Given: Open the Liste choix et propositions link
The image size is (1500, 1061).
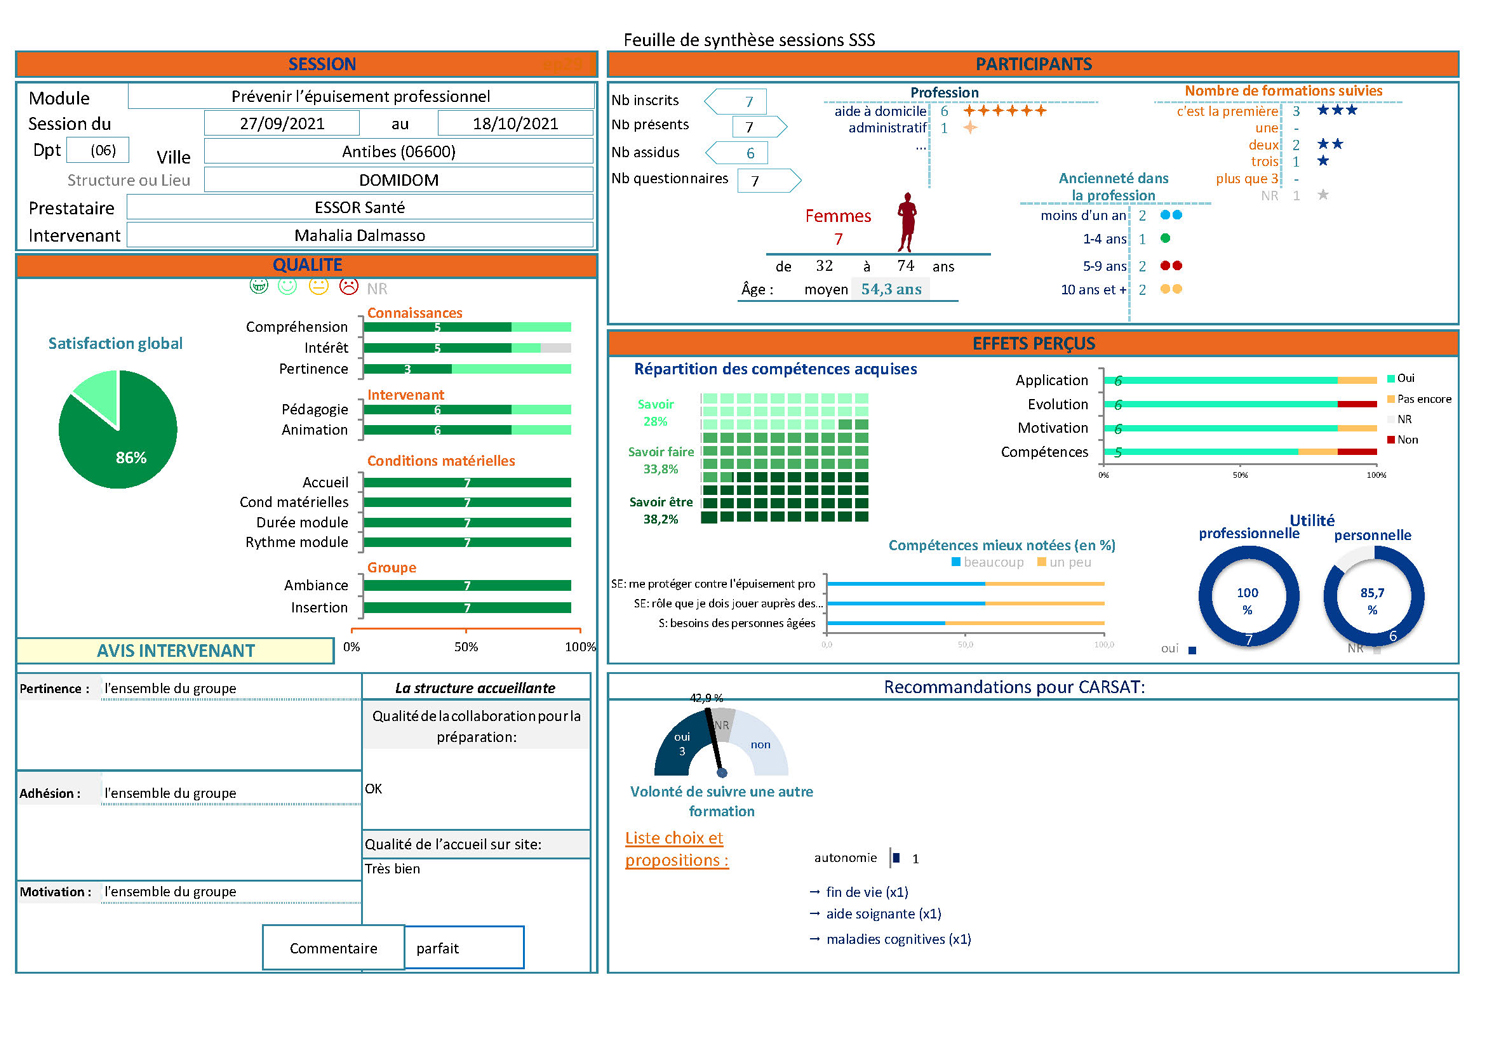Looking at the screenshot, I should point(677,849).
